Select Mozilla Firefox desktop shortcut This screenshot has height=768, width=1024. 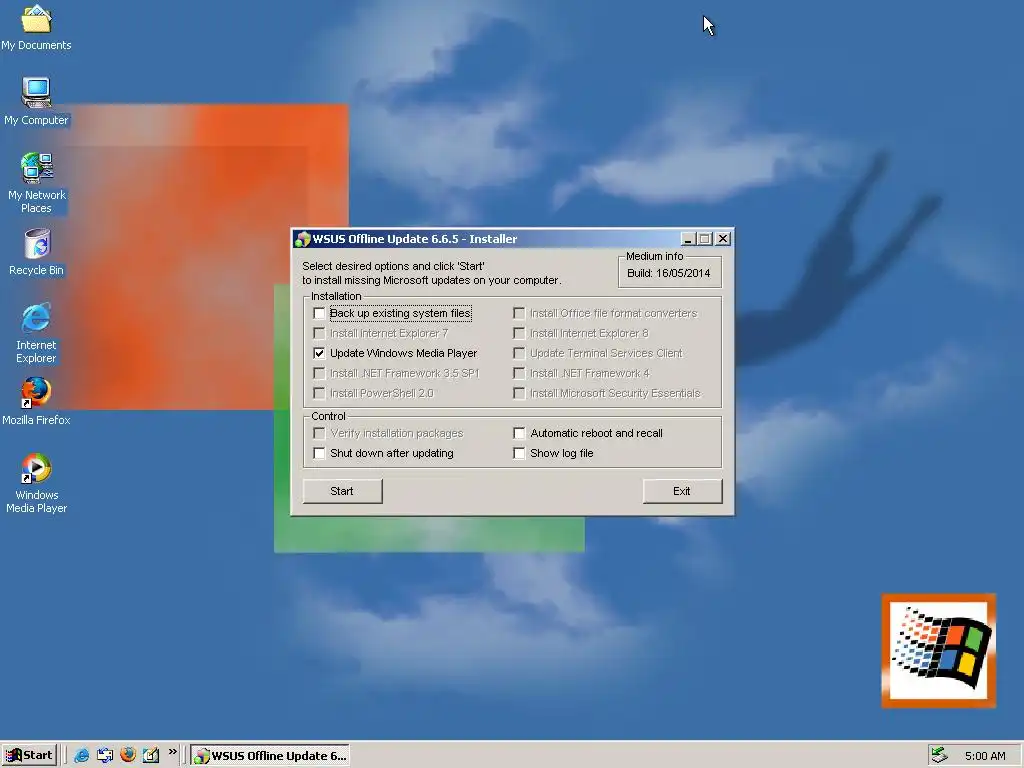click(x=36, y=402)
